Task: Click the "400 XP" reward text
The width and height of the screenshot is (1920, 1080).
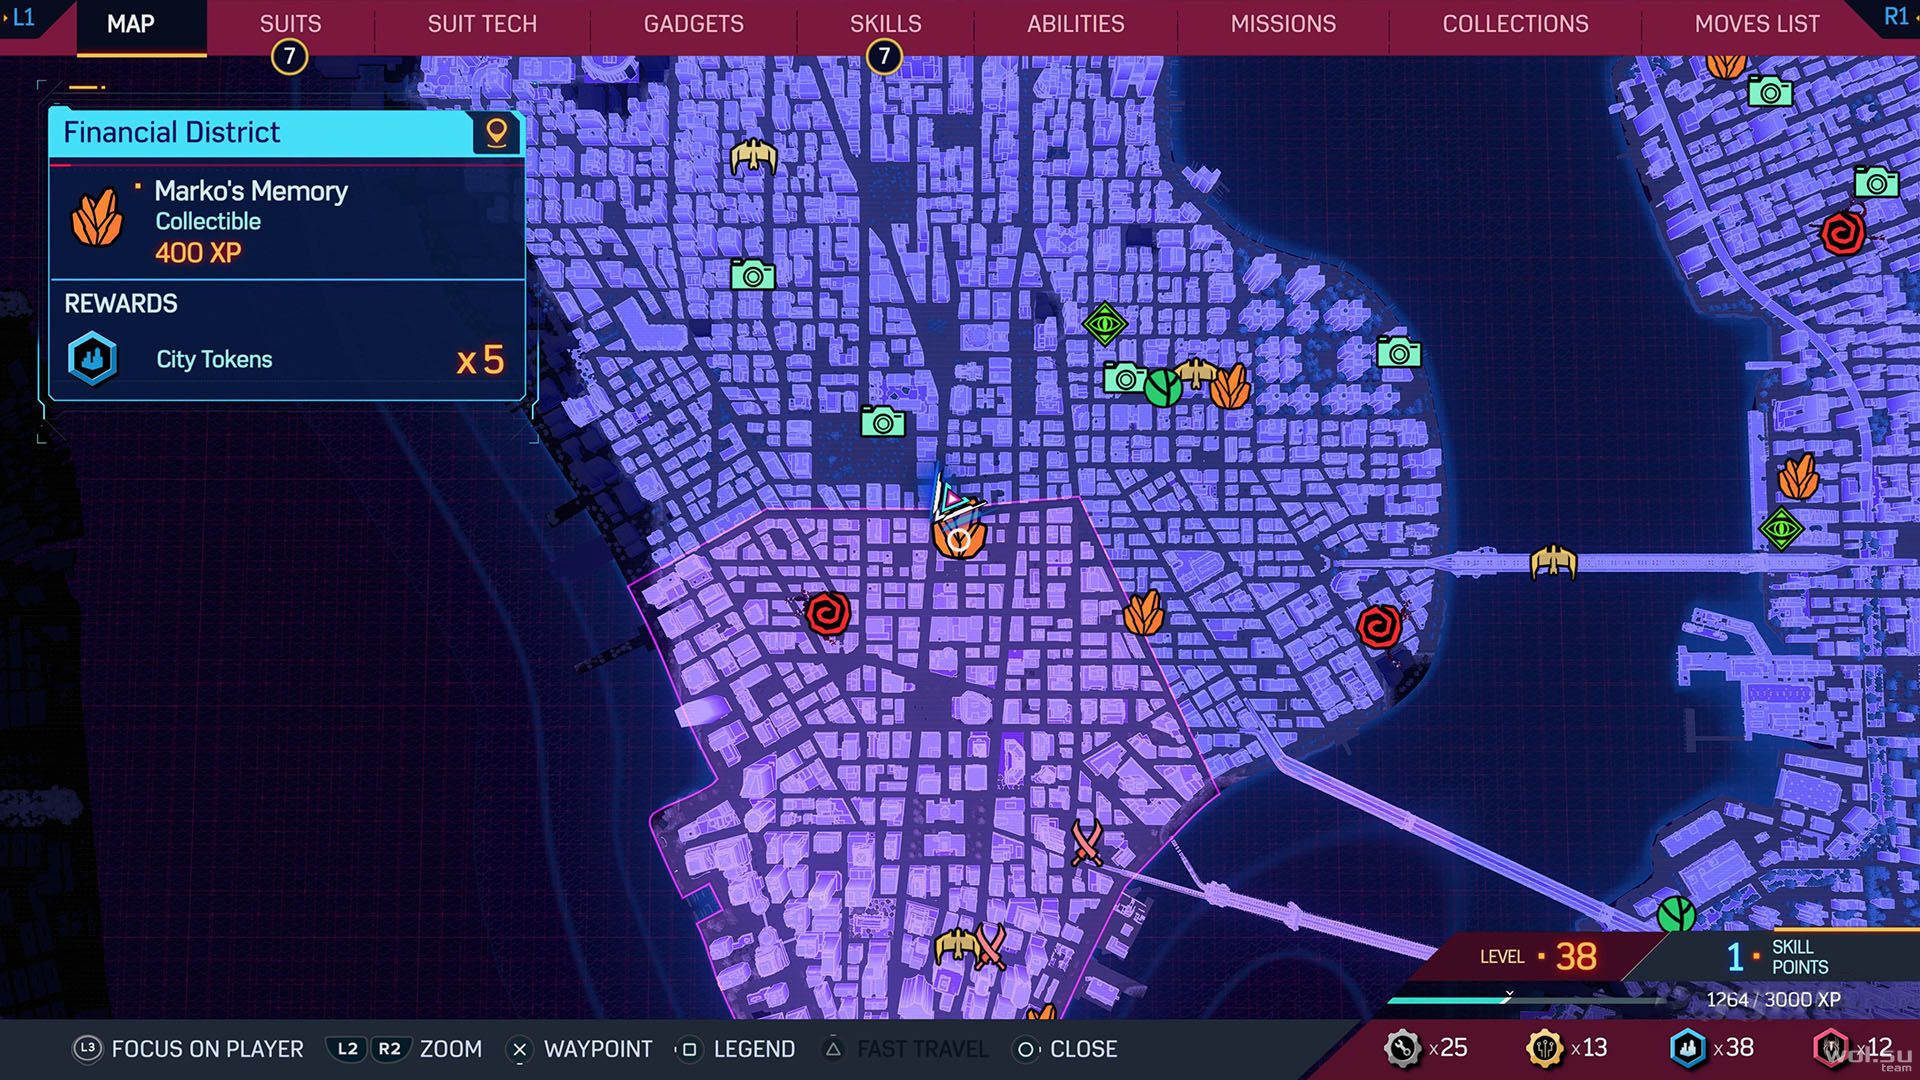Action: pyautogui.click(x=198, y=252)
